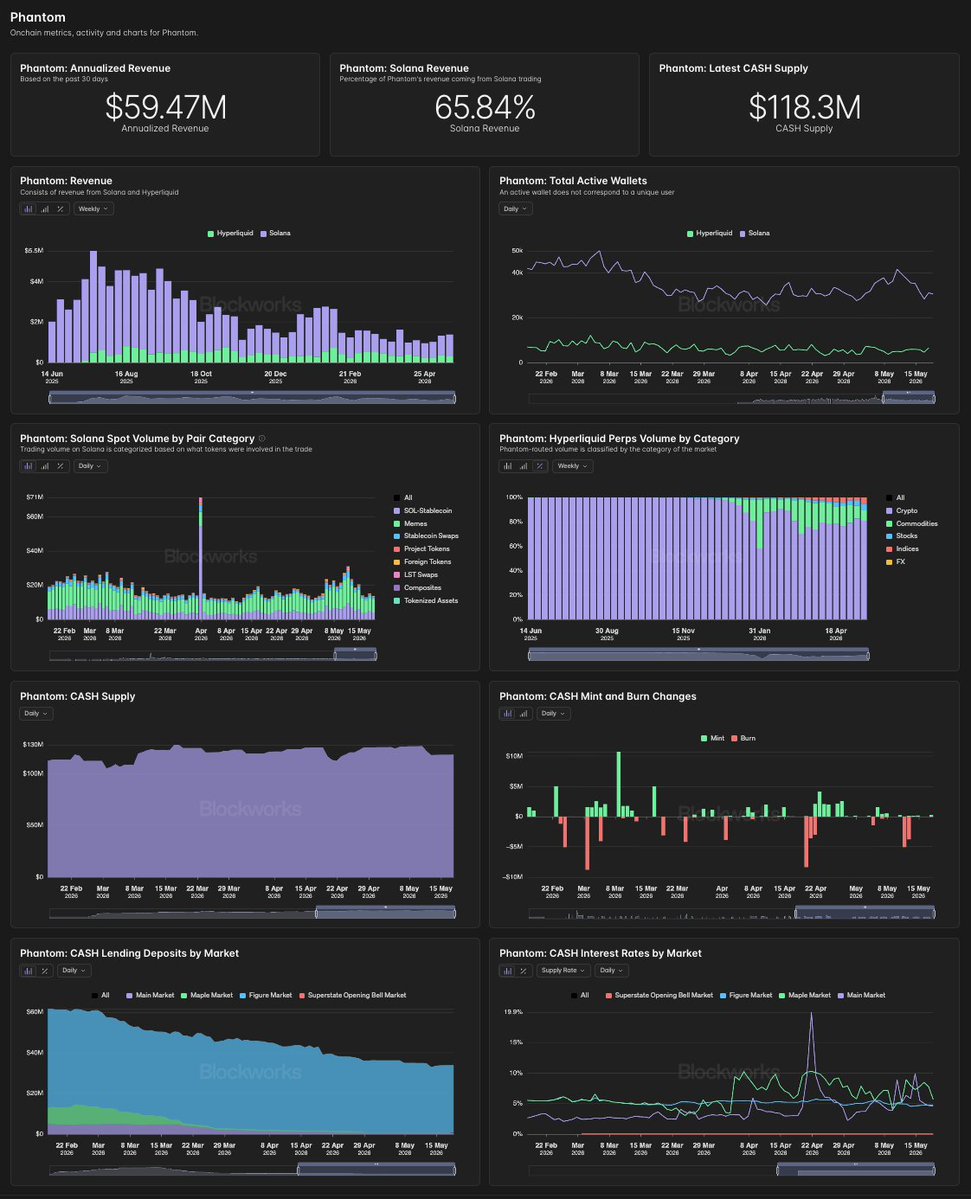
Task: Click range slider under Hyperliquid Perps Volume chart
Action: pyautogui.click(x=699, y=655)
